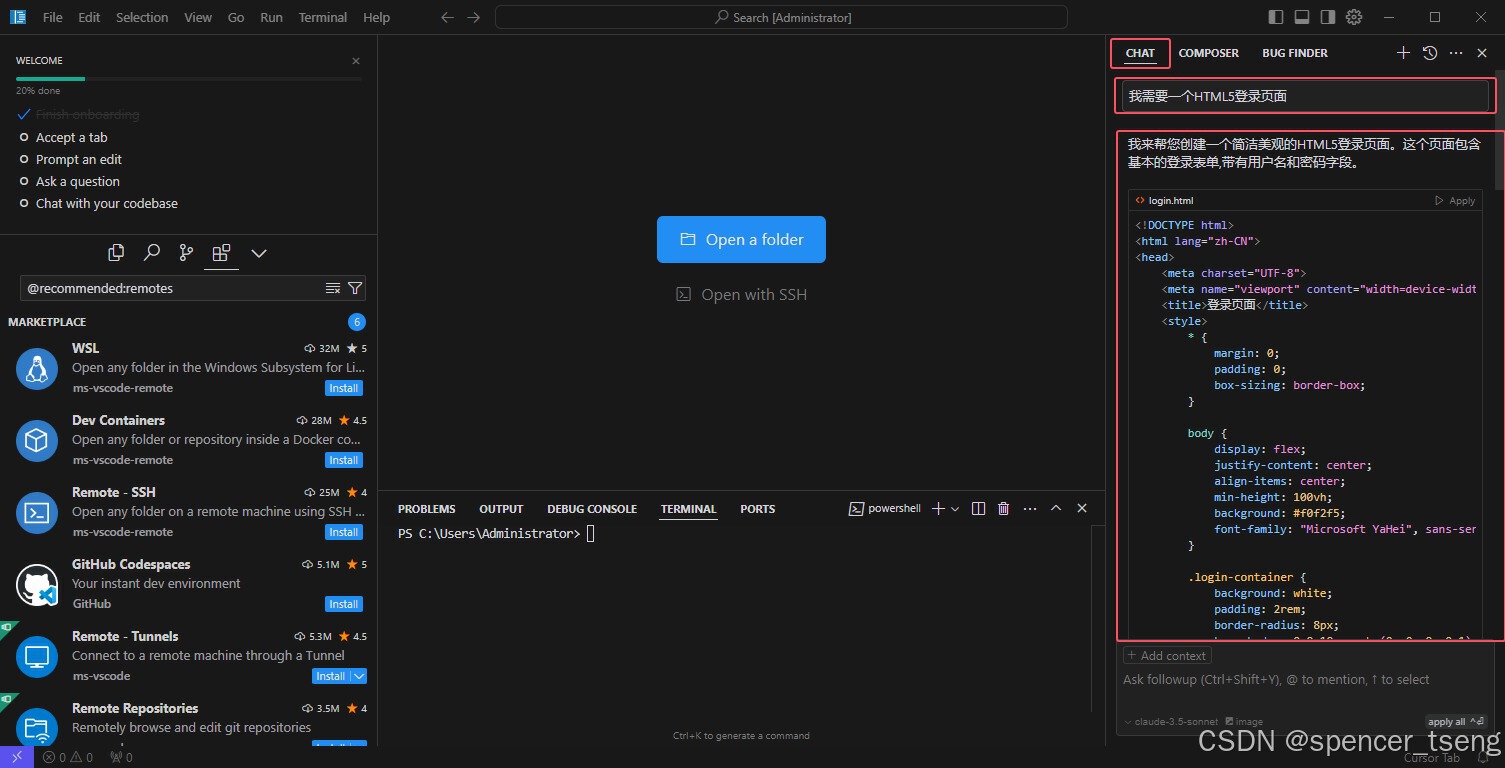Viewport: 1505px width, 768px height.
Task: Click the powershell terminal label
Action: [x=885, y=509]
